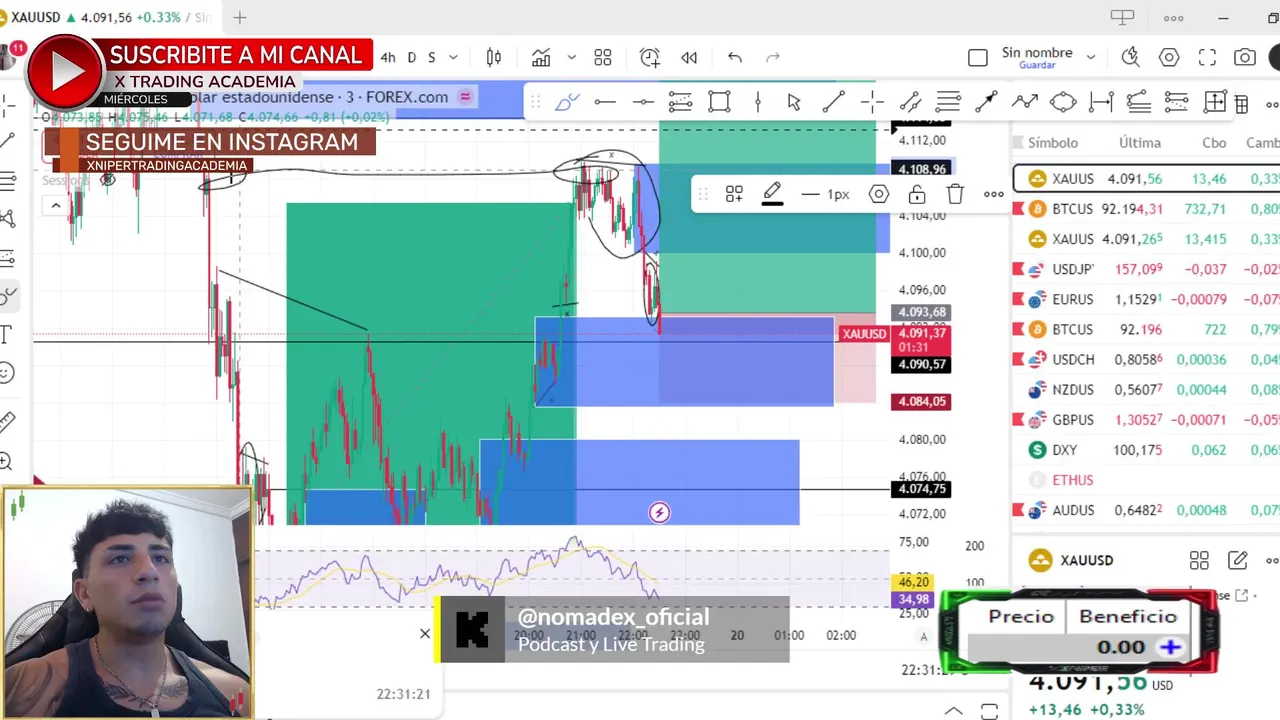Image resolution: width=1280 pixels, height=720 pixels.
Task: Toggle flag on GBPUS watchlist row
Action: tap(1018, 420)
